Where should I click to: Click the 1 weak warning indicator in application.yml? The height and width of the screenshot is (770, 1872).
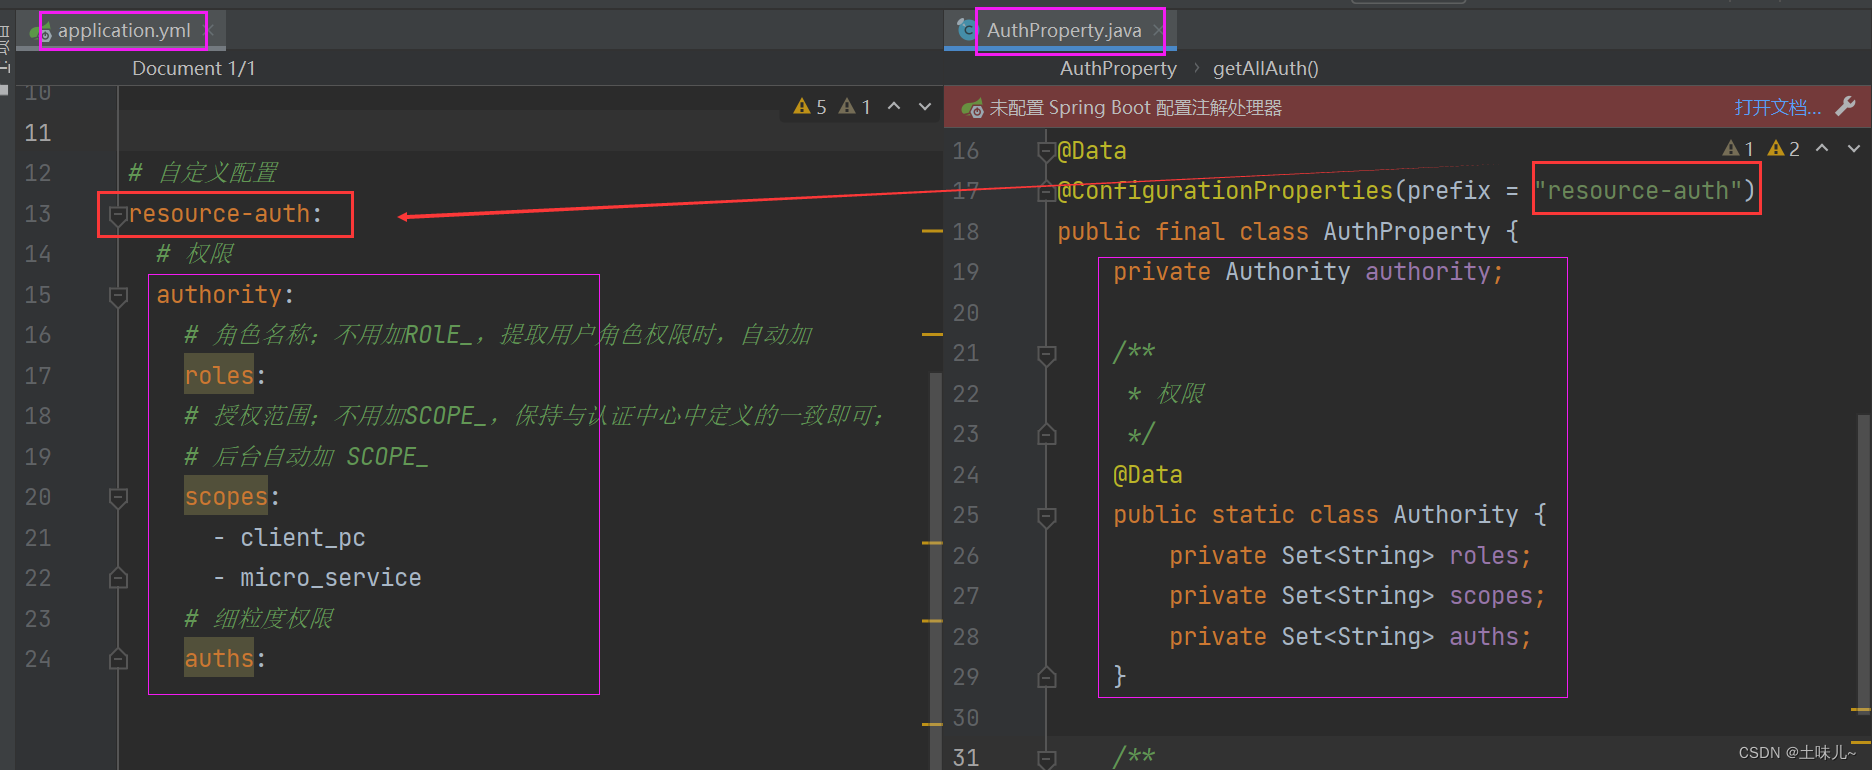[x=855, y=106]
